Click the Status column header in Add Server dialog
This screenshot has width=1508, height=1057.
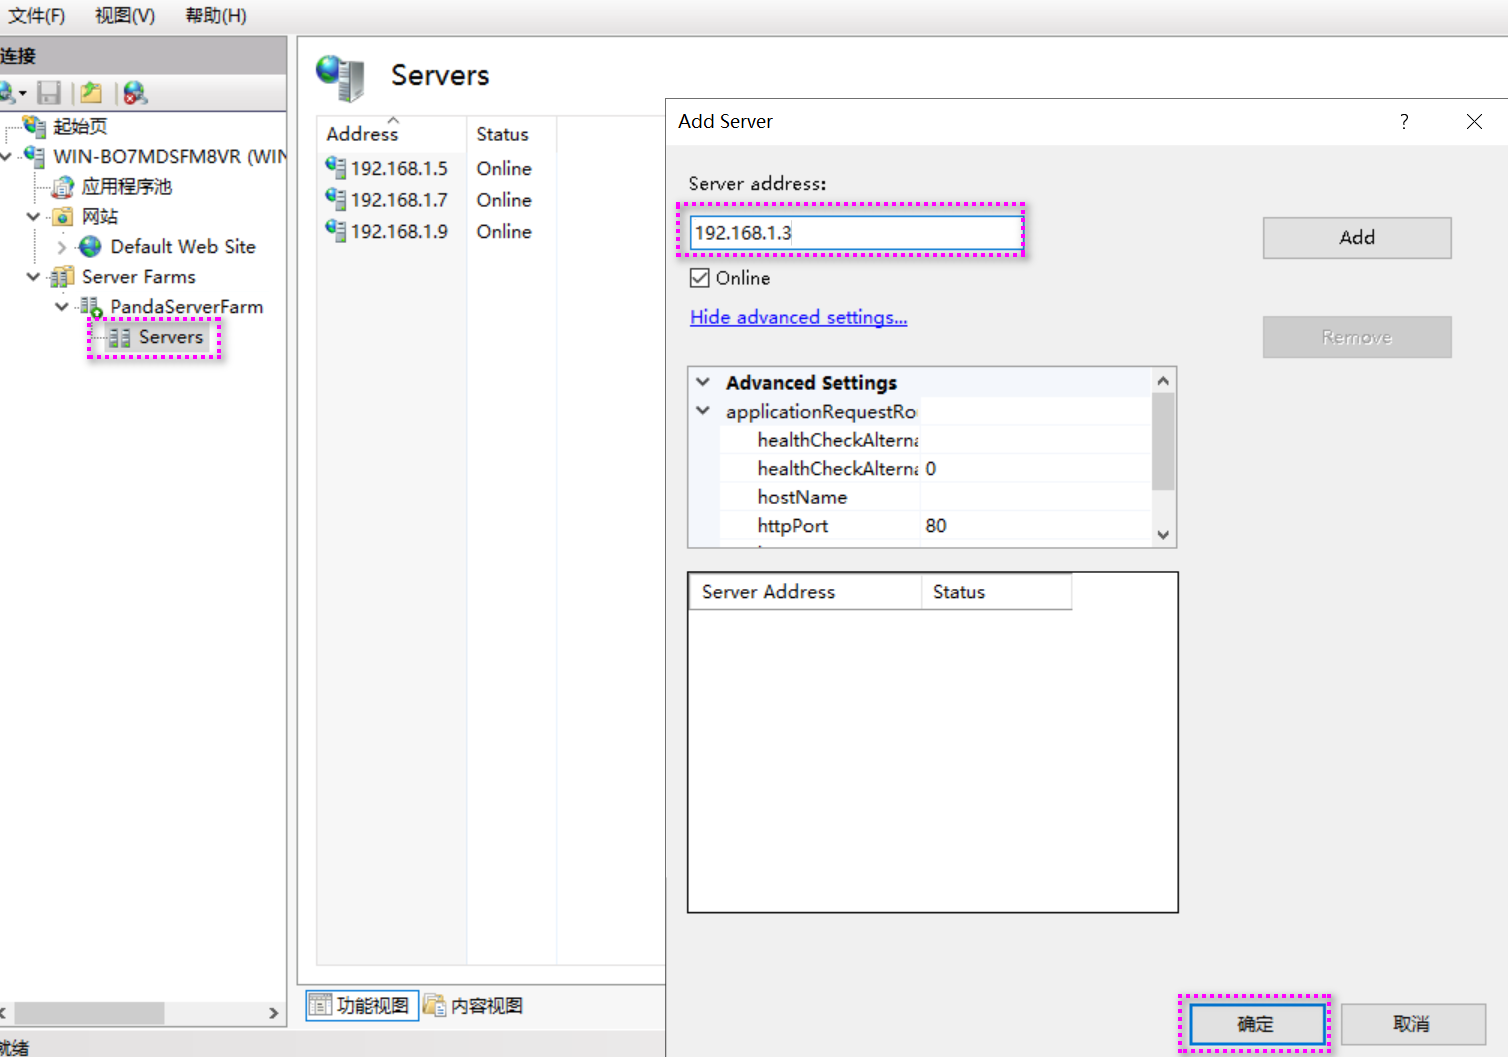pyautogui.click(x=996, y=592)
